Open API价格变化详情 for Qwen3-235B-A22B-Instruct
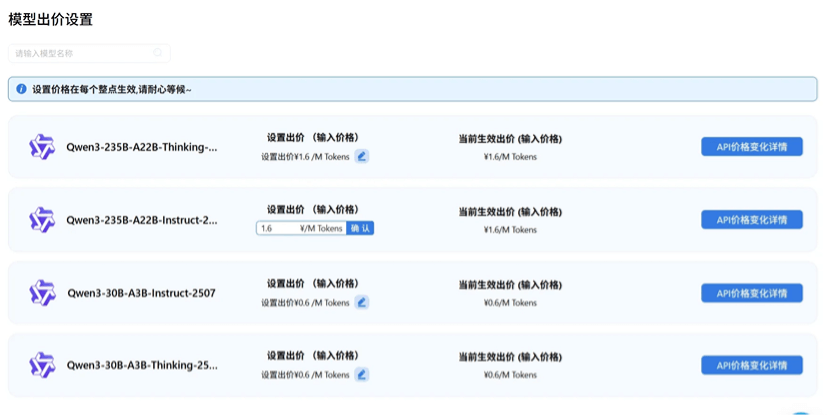Viewport: 828px width, 415px height. coord(751,220)
